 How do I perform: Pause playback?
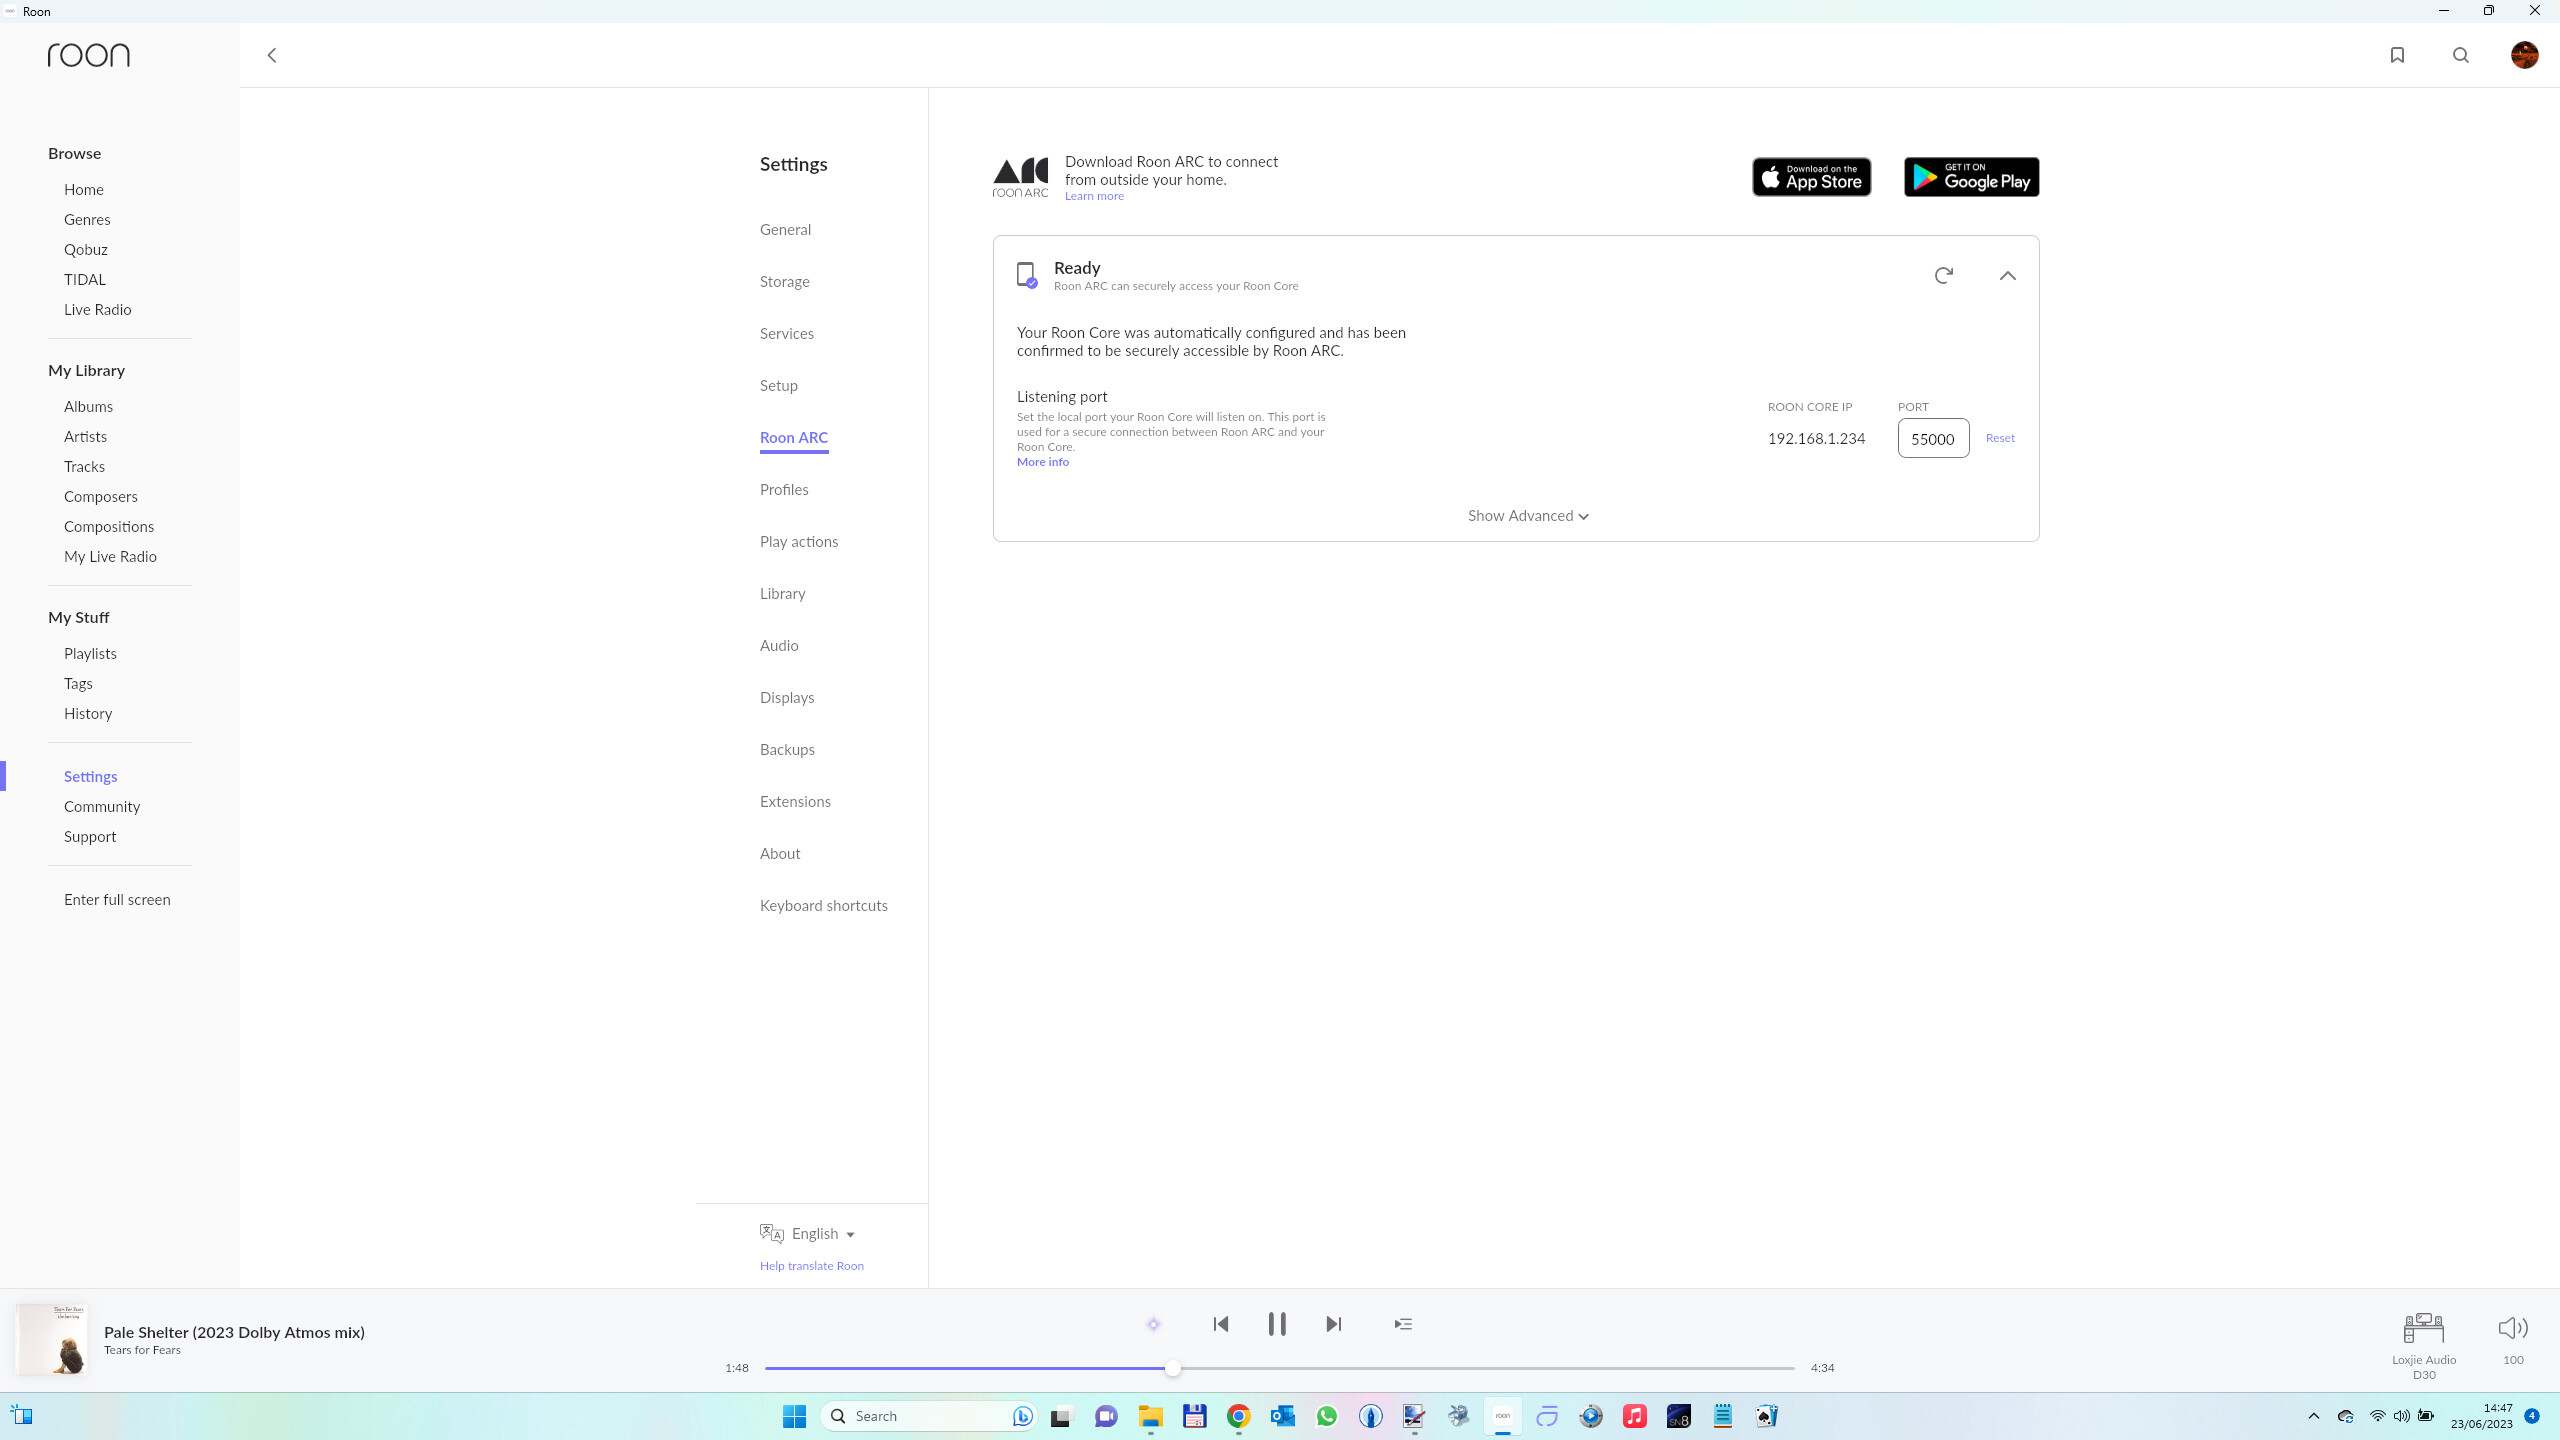[1277, 1324]
